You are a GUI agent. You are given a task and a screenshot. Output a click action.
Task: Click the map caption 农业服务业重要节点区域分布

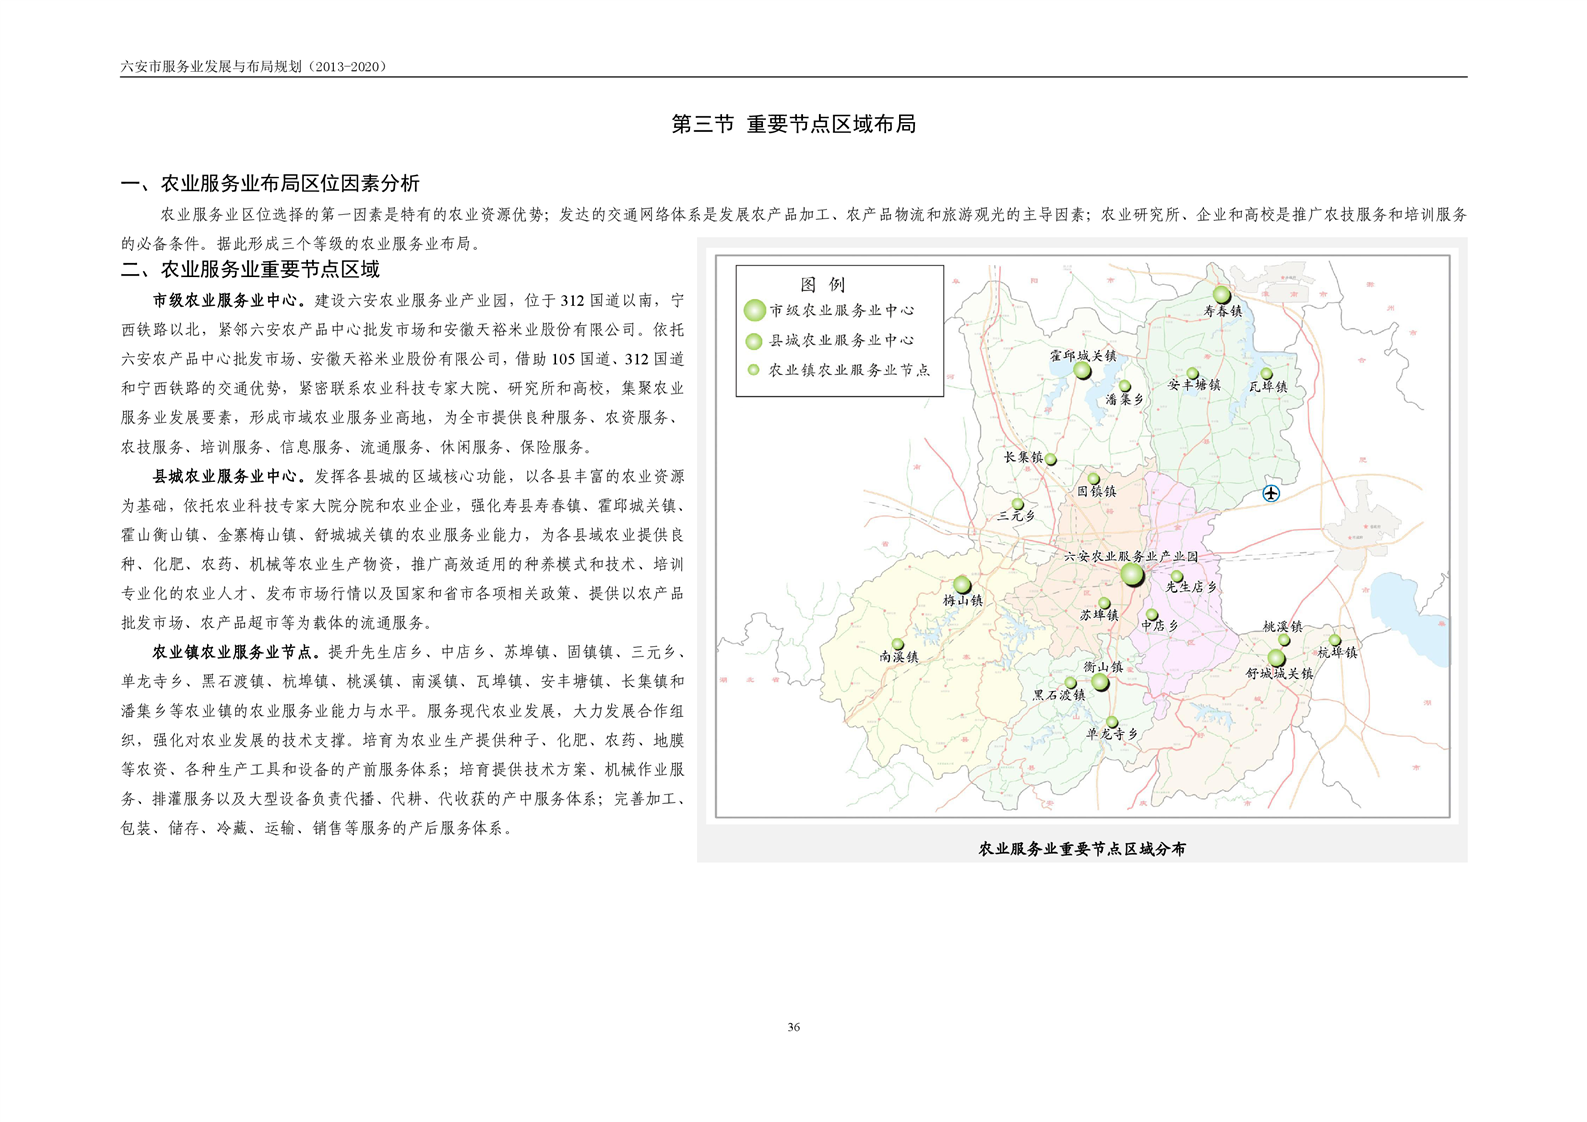click(x=1081, y=849)
